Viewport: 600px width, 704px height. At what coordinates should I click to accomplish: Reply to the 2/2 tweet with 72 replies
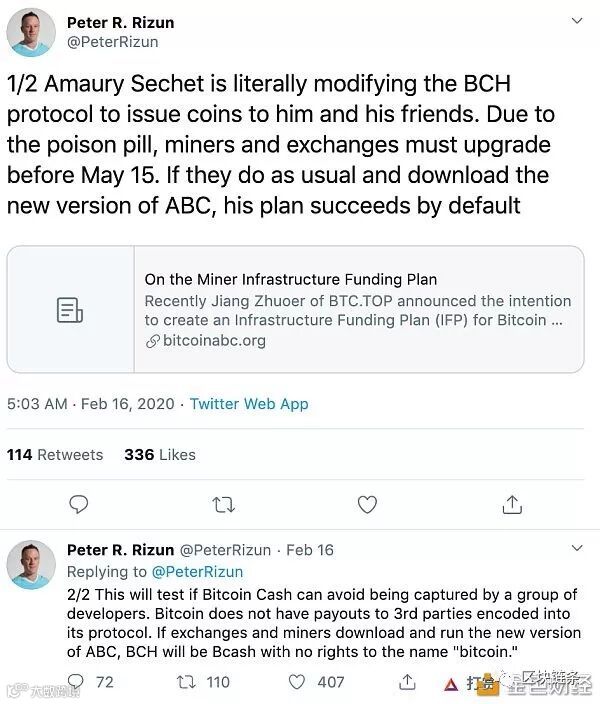pyautogui.click(x=78, y=682)
